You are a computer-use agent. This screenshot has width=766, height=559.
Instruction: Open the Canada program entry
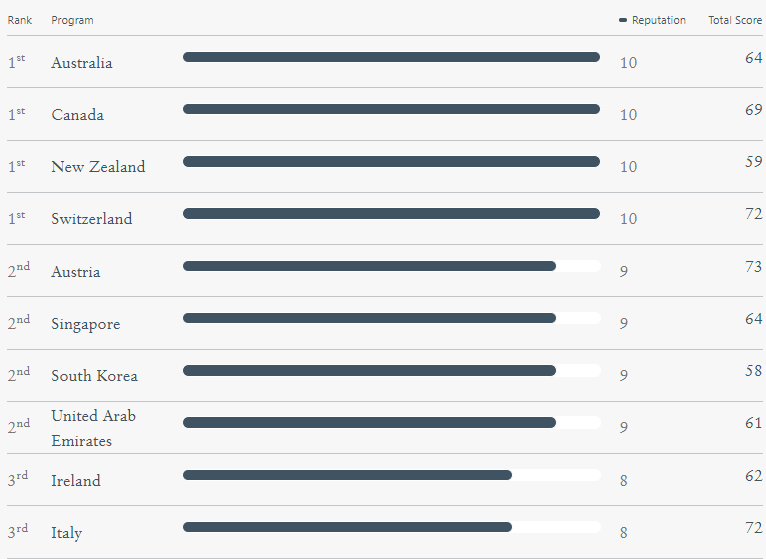77,115
